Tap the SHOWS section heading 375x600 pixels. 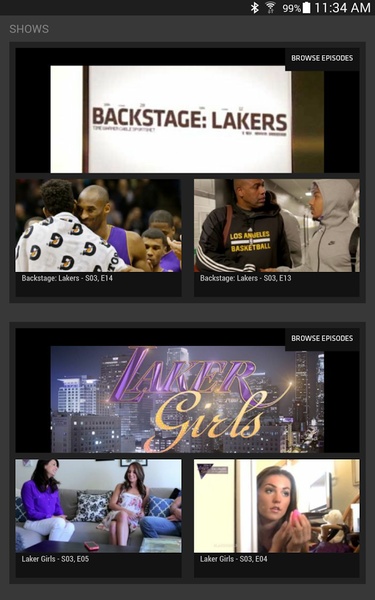[29, 29]
